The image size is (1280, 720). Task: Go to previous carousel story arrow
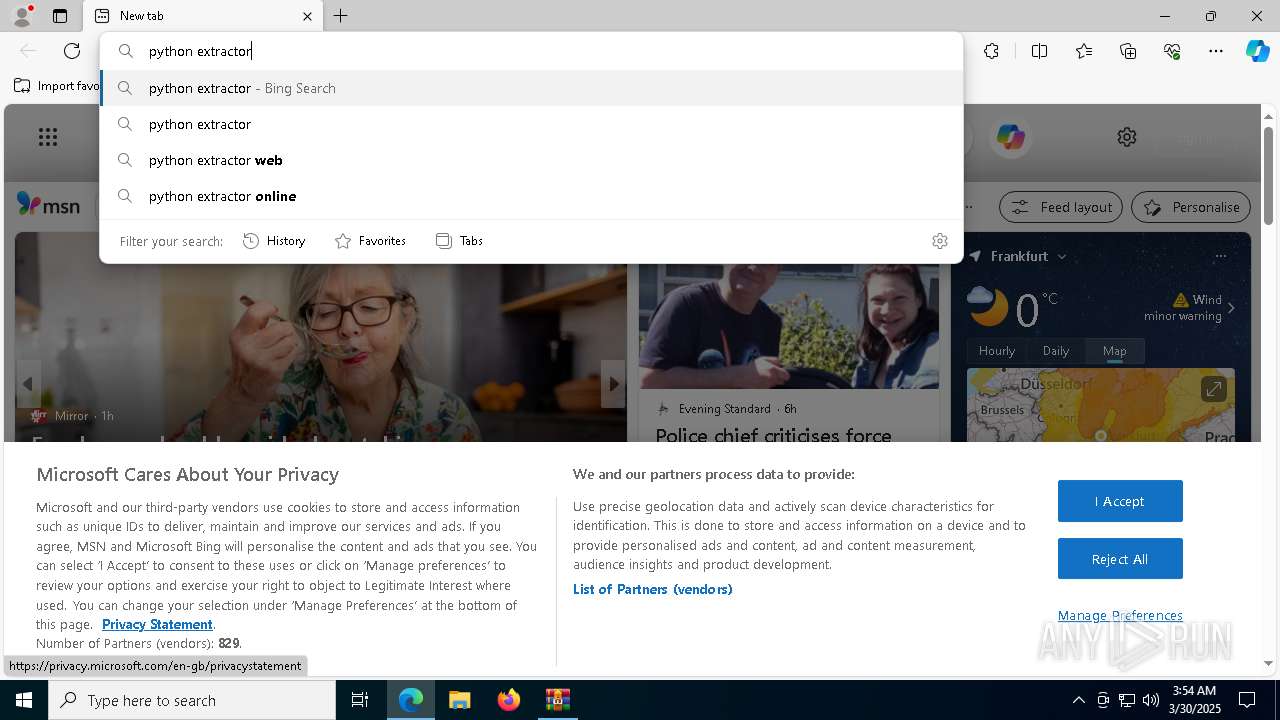pos(28,384)
